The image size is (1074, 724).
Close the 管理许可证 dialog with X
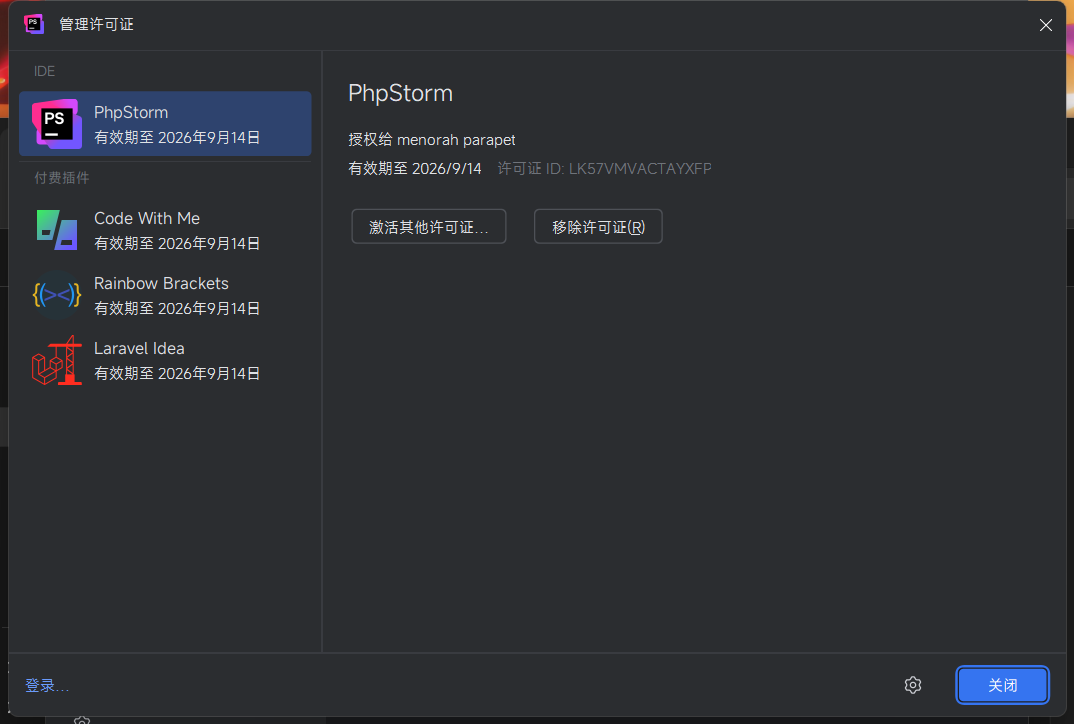[1045, 25]
